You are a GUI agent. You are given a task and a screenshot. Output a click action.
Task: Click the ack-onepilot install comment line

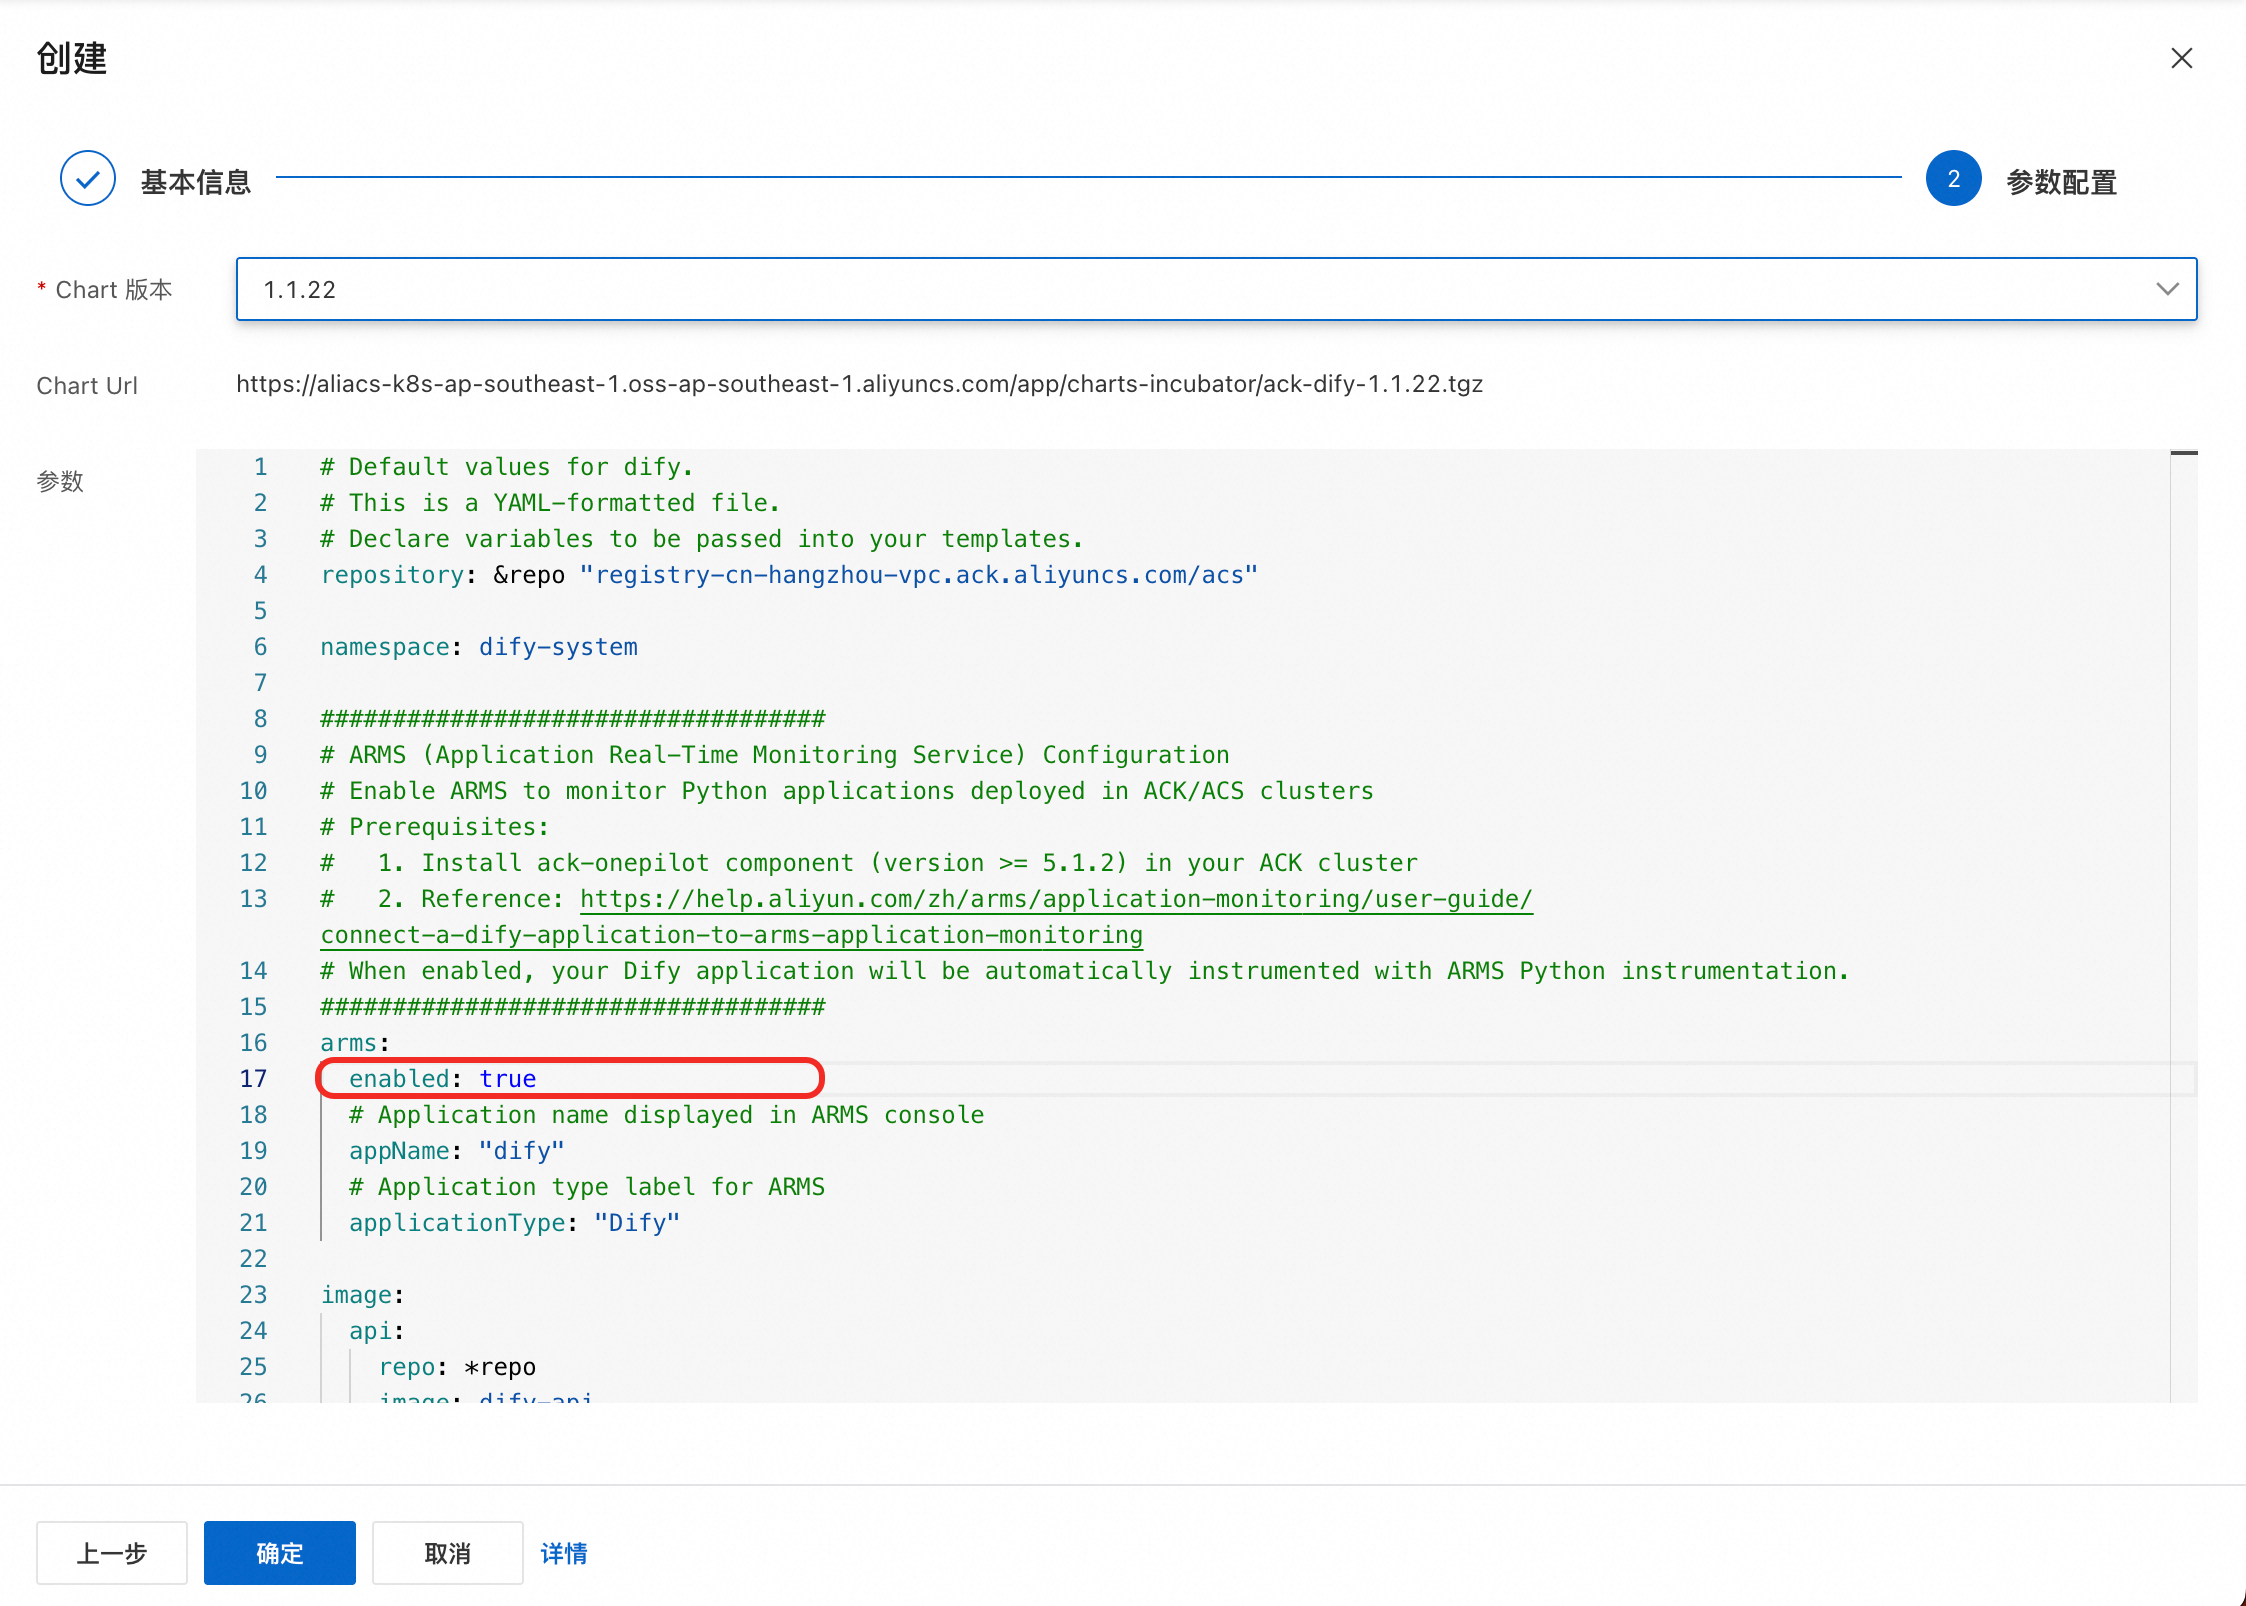point(869,863)
